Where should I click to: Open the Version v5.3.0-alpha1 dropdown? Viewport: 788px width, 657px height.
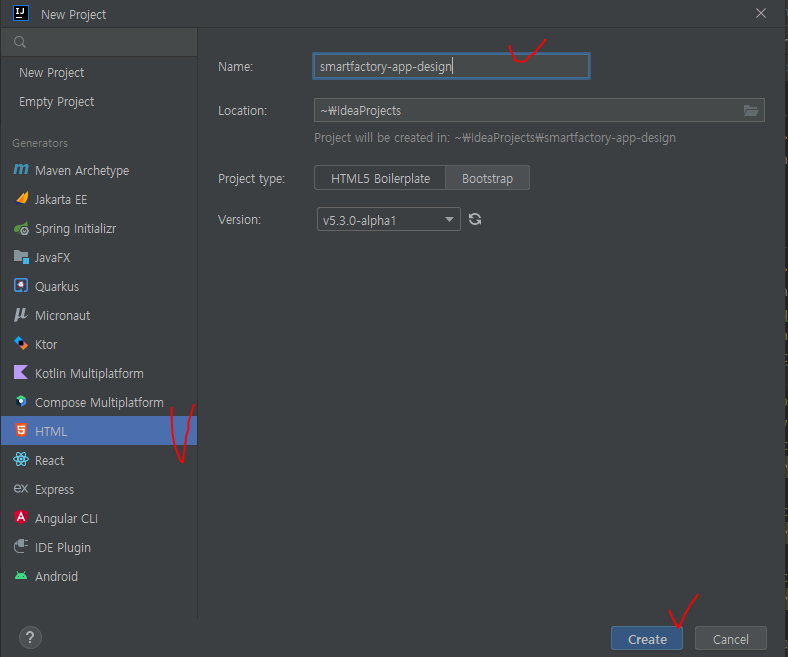point(388,220)
